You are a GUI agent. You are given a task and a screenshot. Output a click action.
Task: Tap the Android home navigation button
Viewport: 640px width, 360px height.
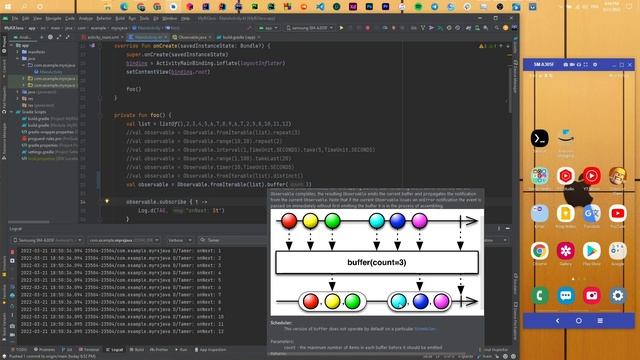coord(579,321)
